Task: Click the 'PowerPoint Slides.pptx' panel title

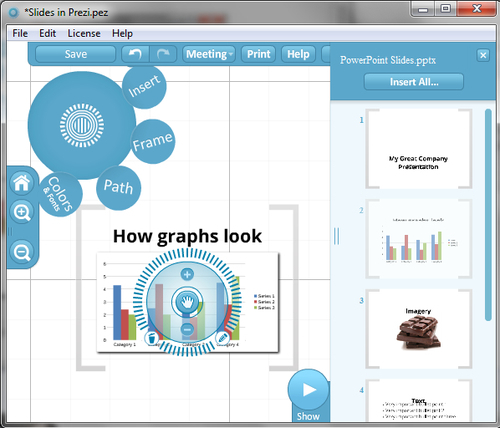Action: click(388, 60)
